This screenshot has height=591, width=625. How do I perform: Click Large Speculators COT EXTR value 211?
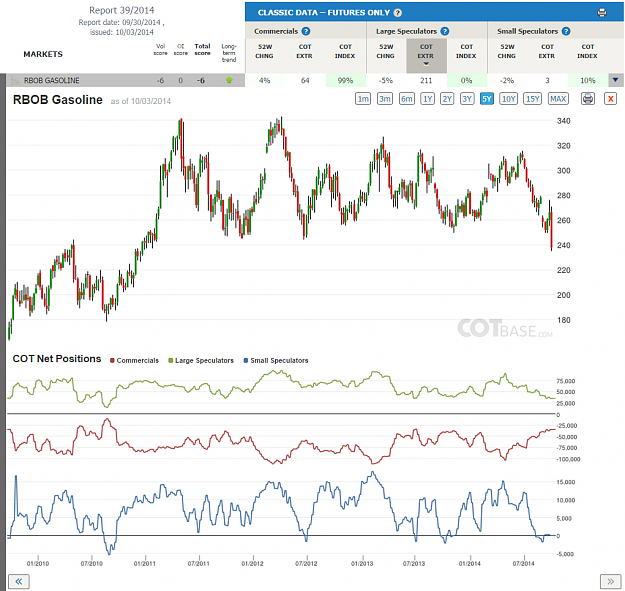click(426, 81)
